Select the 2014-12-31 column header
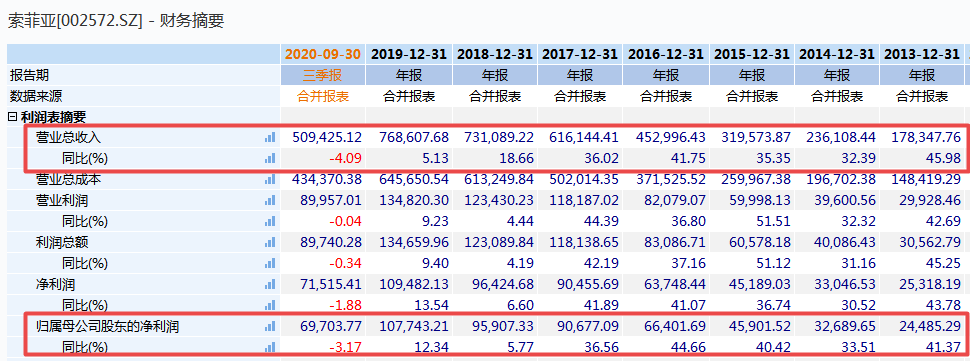This screenshot has height=361, width=970. click(x=837, y=54)
